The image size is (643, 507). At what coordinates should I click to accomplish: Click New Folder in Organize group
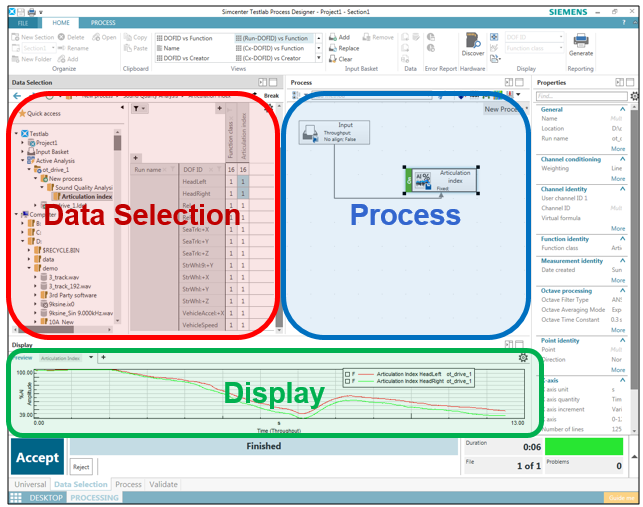click(x=32, y=59)
